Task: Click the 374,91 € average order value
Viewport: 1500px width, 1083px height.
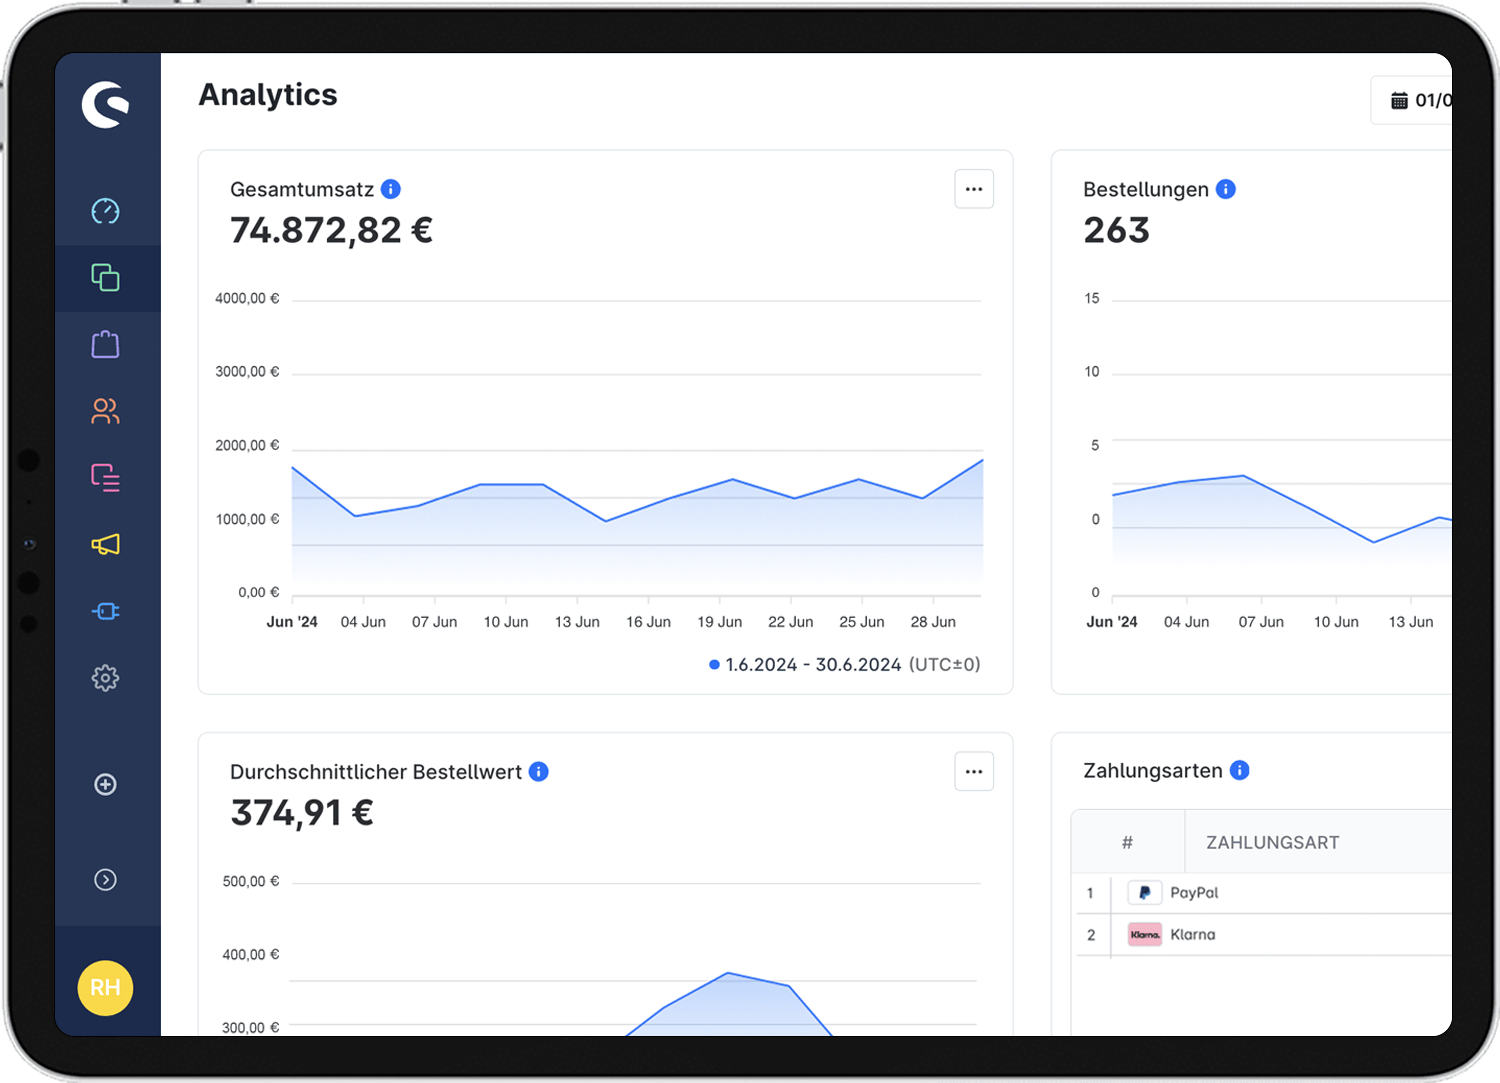Action: click(x=302, y=812)
